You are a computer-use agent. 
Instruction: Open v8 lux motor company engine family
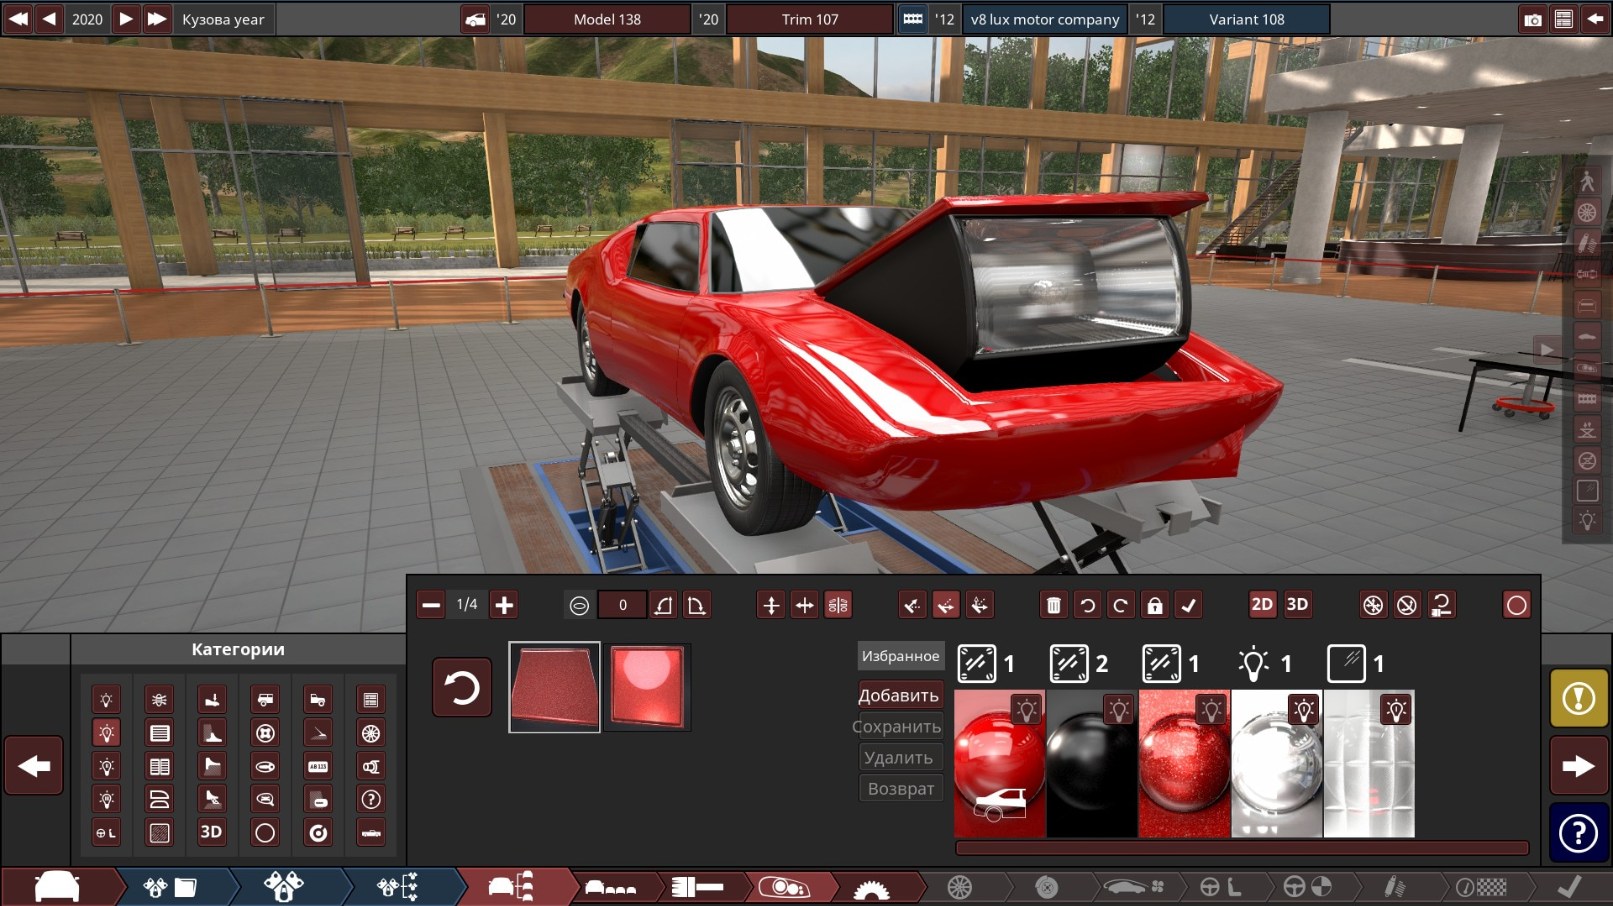point(1044,19)
